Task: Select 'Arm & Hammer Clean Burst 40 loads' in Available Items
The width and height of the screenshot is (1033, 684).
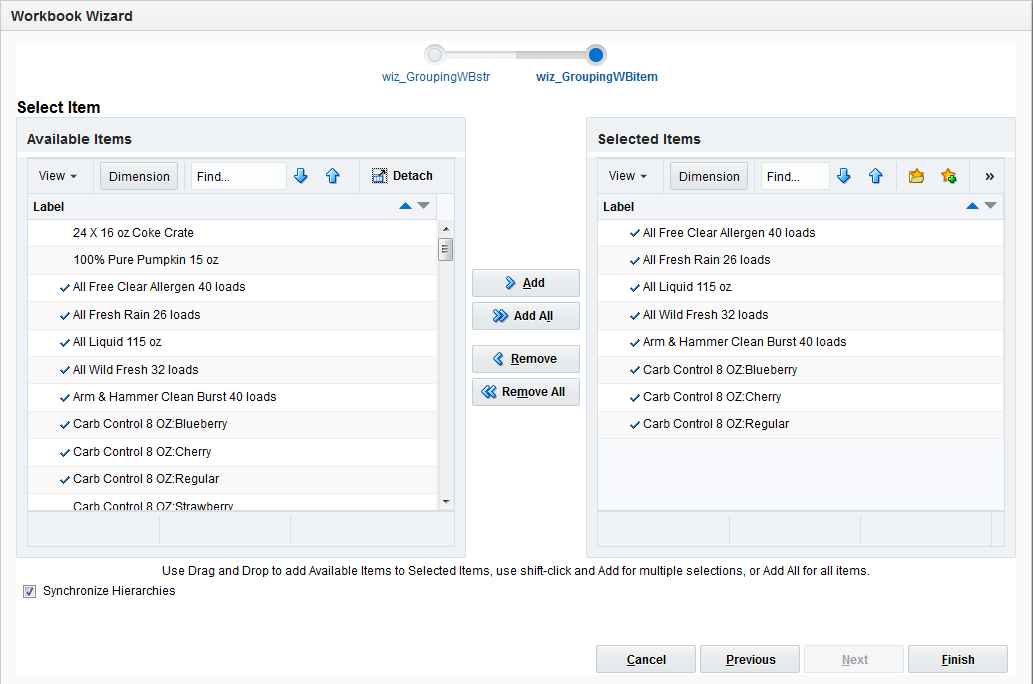Action: pyautogui.click(x=232, y=397)
